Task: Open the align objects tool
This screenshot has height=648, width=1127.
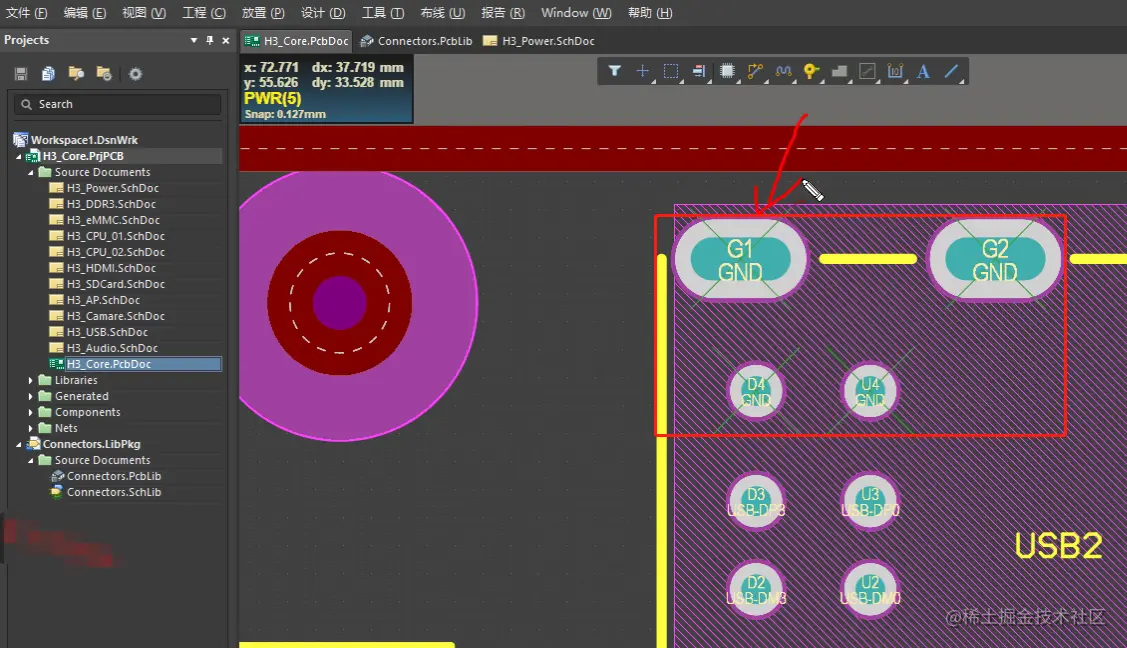Action: click(x=699, y=71)
